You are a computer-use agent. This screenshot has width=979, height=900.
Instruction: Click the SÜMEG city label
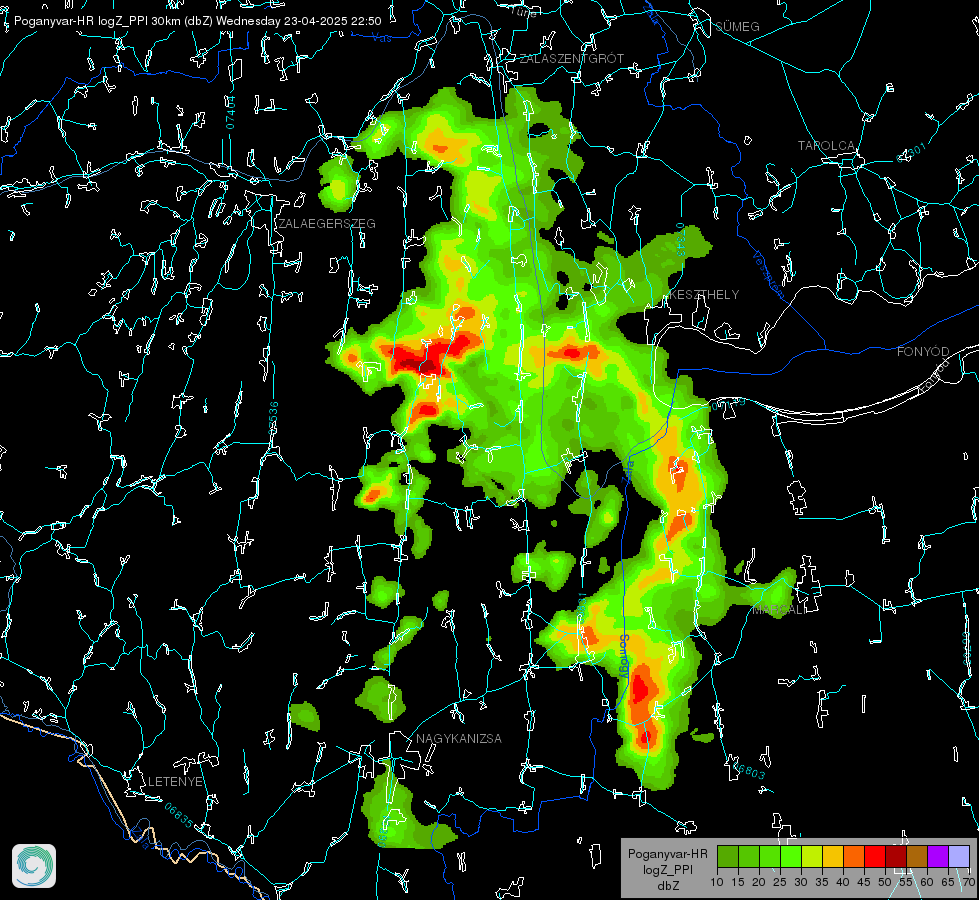pos(737,26)
